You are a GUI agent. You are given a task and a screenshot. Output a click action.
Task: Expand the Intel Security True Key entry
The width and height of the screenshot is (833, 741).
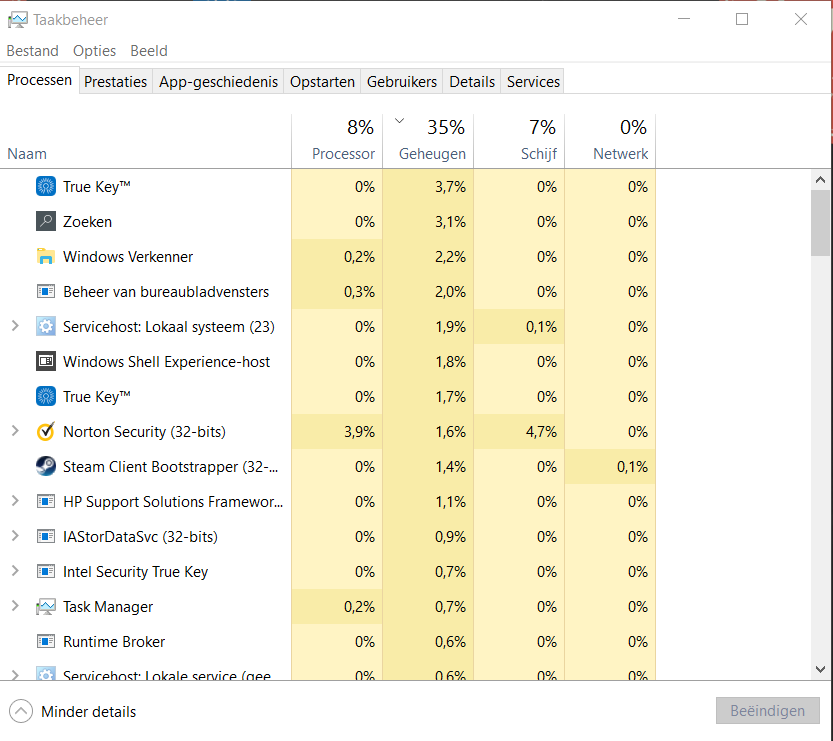(x=15, y=572)
